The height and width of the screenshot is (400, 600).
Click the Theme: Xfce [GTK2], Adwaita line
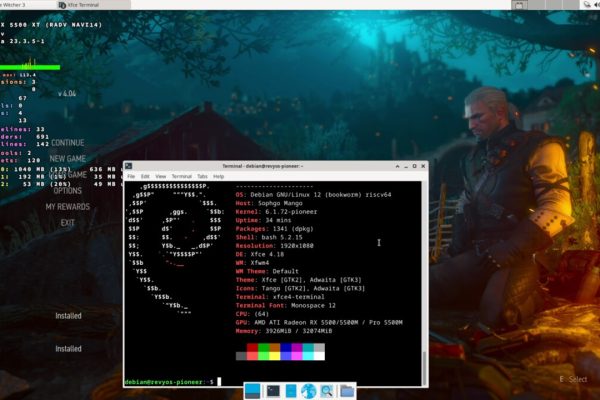(298, 280)
